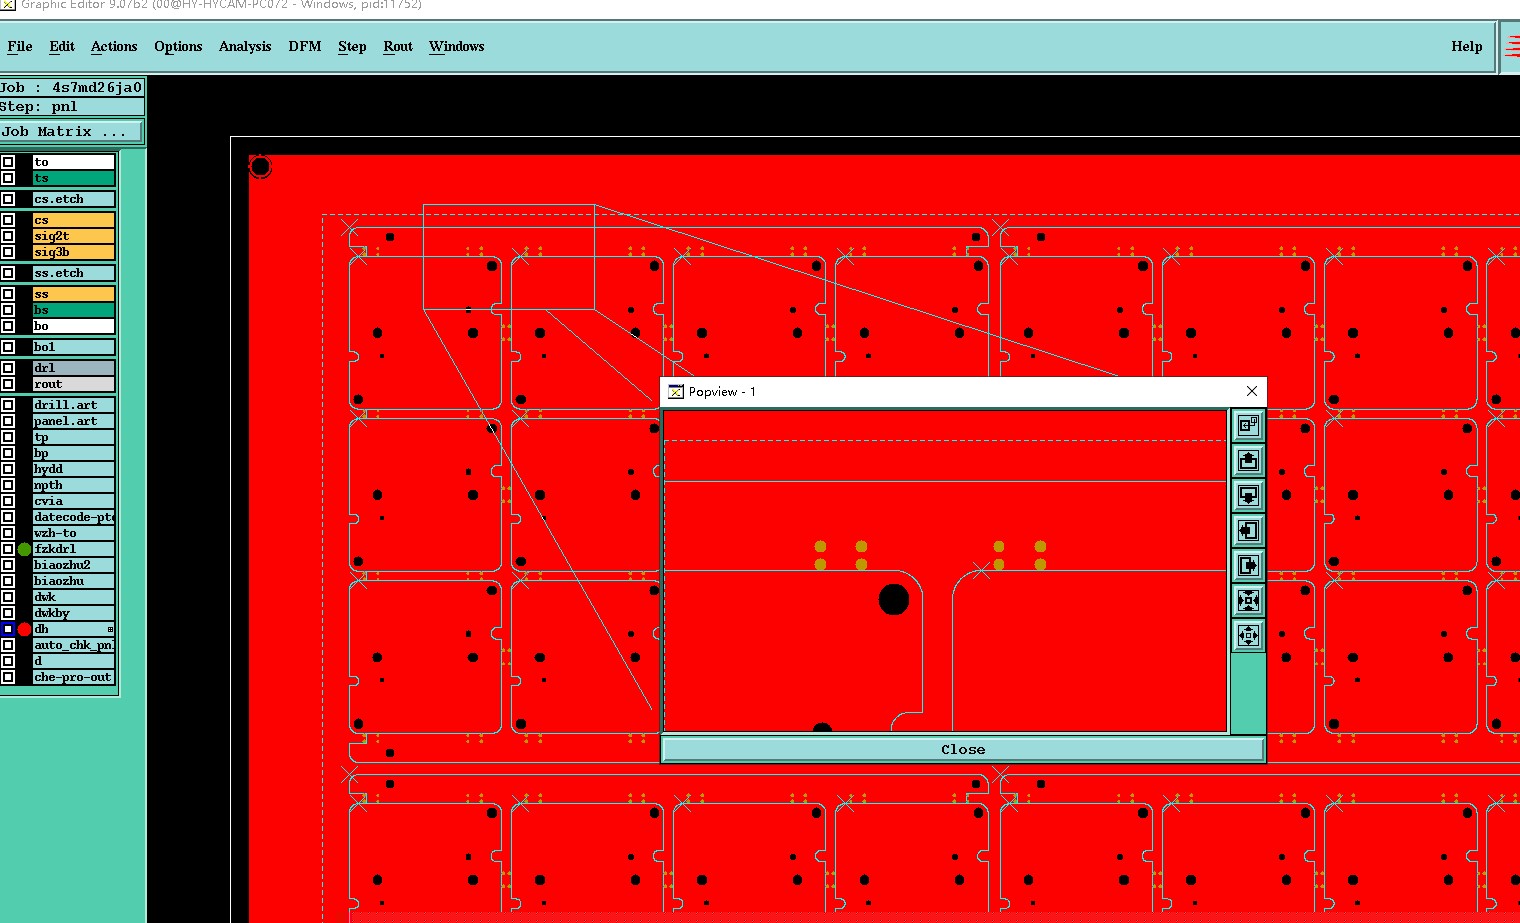Select the dwkby layer name
Viewport: 1520px width, 923px height.
(74, 613)
